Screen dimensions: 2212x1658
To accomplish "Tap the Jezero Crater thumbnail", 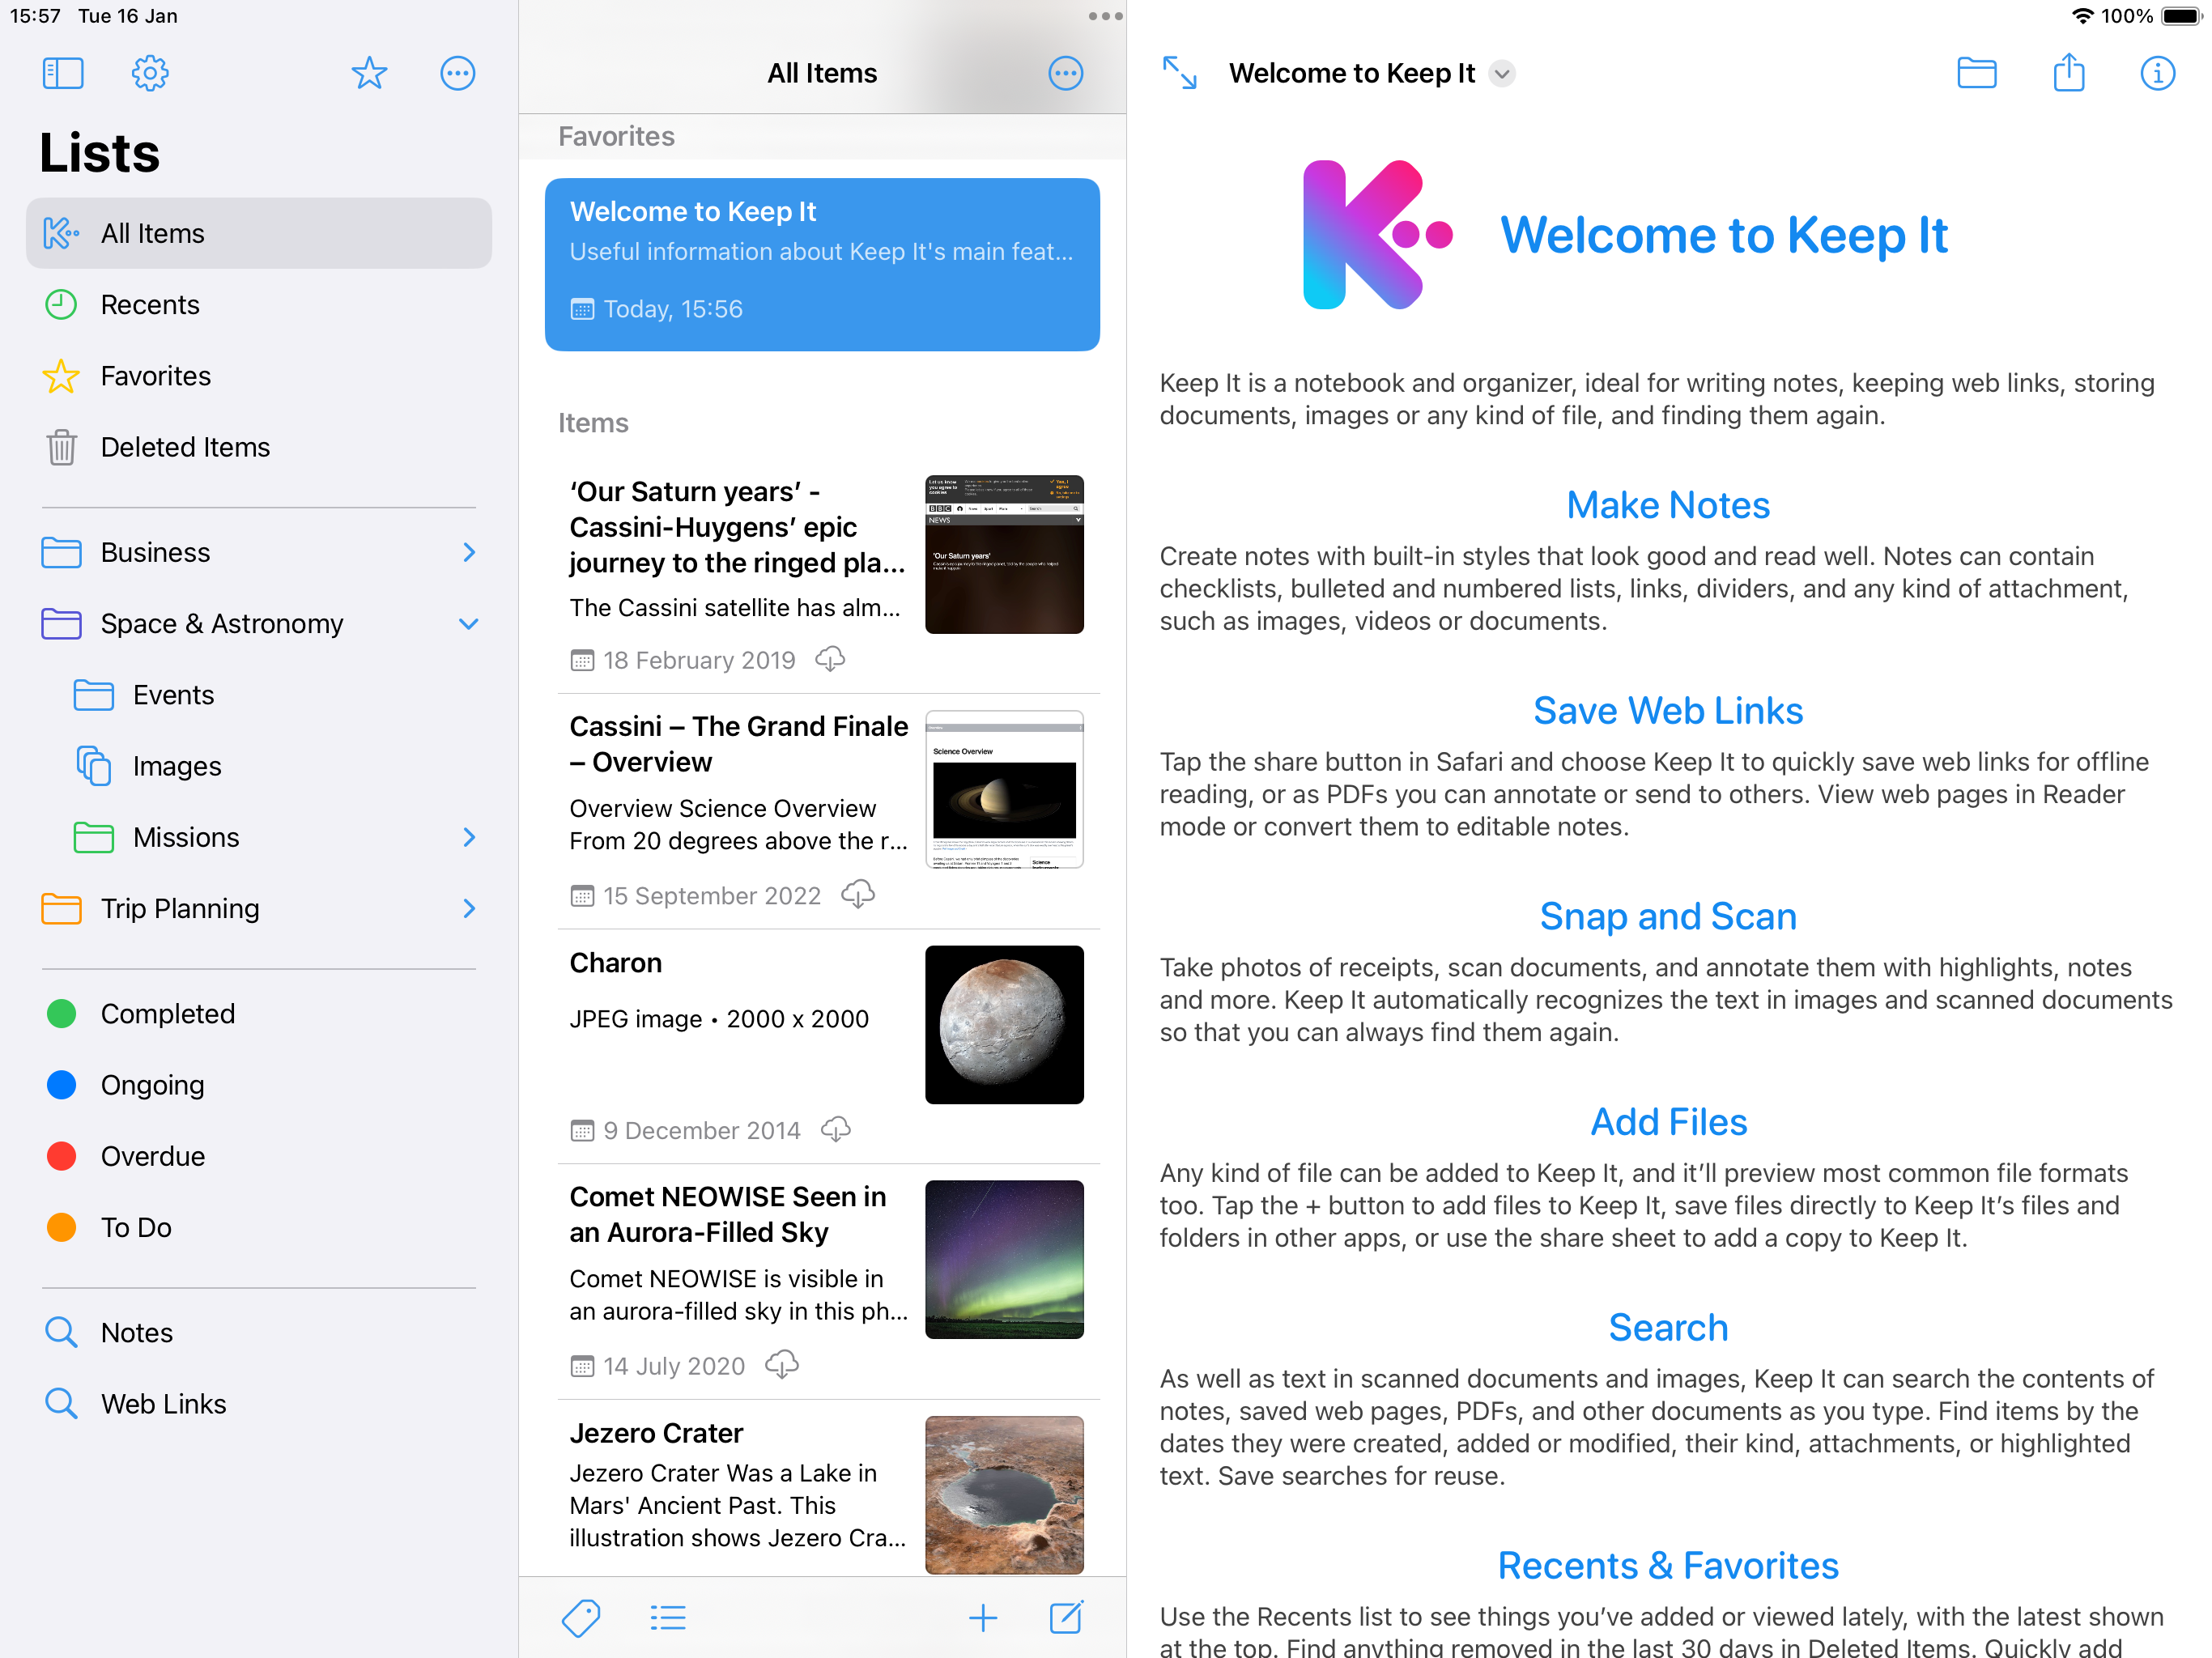I will [1004, 1495].
